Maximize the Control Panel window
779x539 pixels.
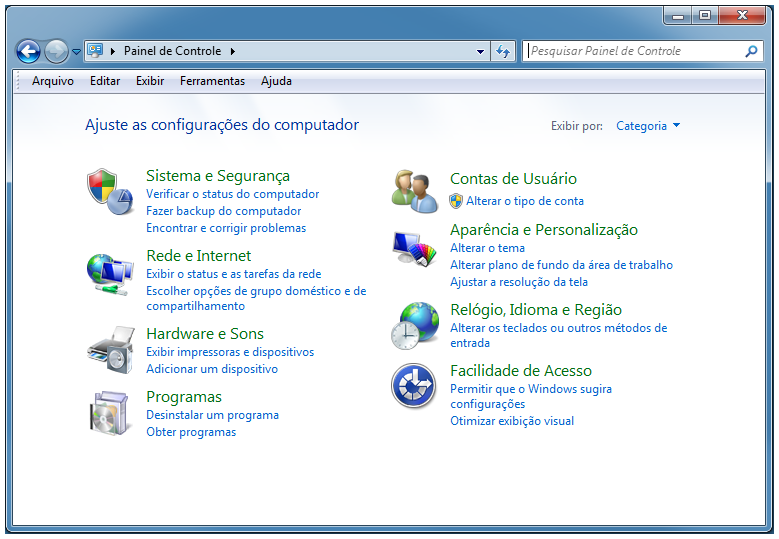point(704,15)
